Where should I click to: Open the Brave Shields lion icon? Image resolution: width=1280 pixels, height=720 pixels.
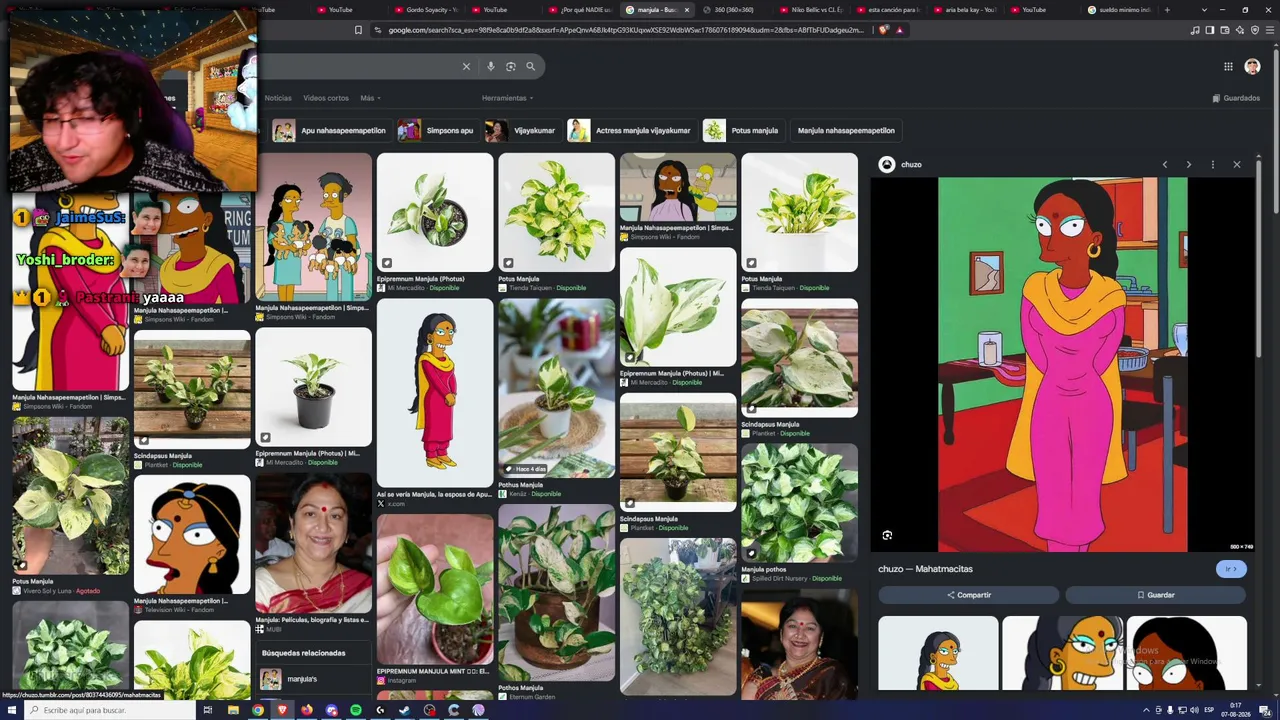pyautogui.click(x=883, y=30)
